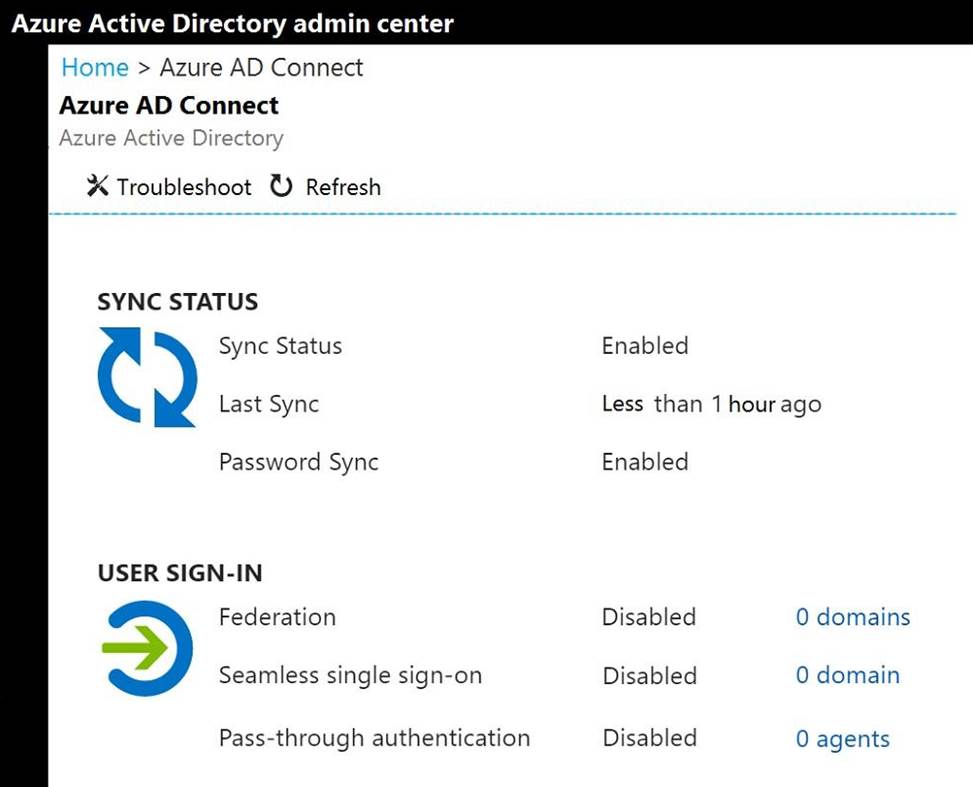Click the SYNC STATUS section heading
Image resolution: width=973 pixels, height=787 pixels.
[177, 302]
